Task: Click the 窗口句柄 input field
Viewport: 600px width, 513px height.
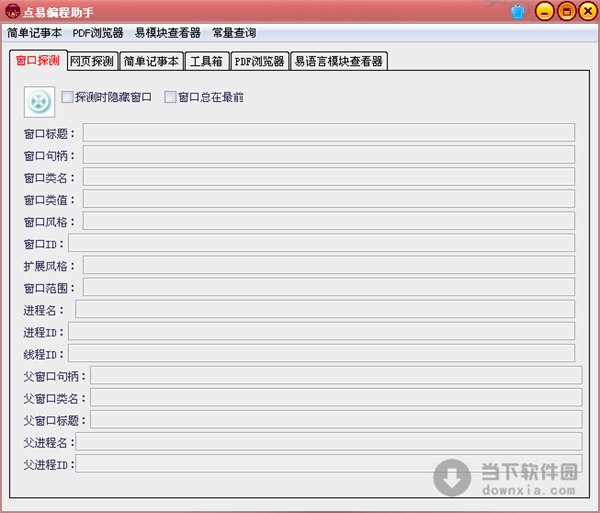Action: (x=329, y=155)
